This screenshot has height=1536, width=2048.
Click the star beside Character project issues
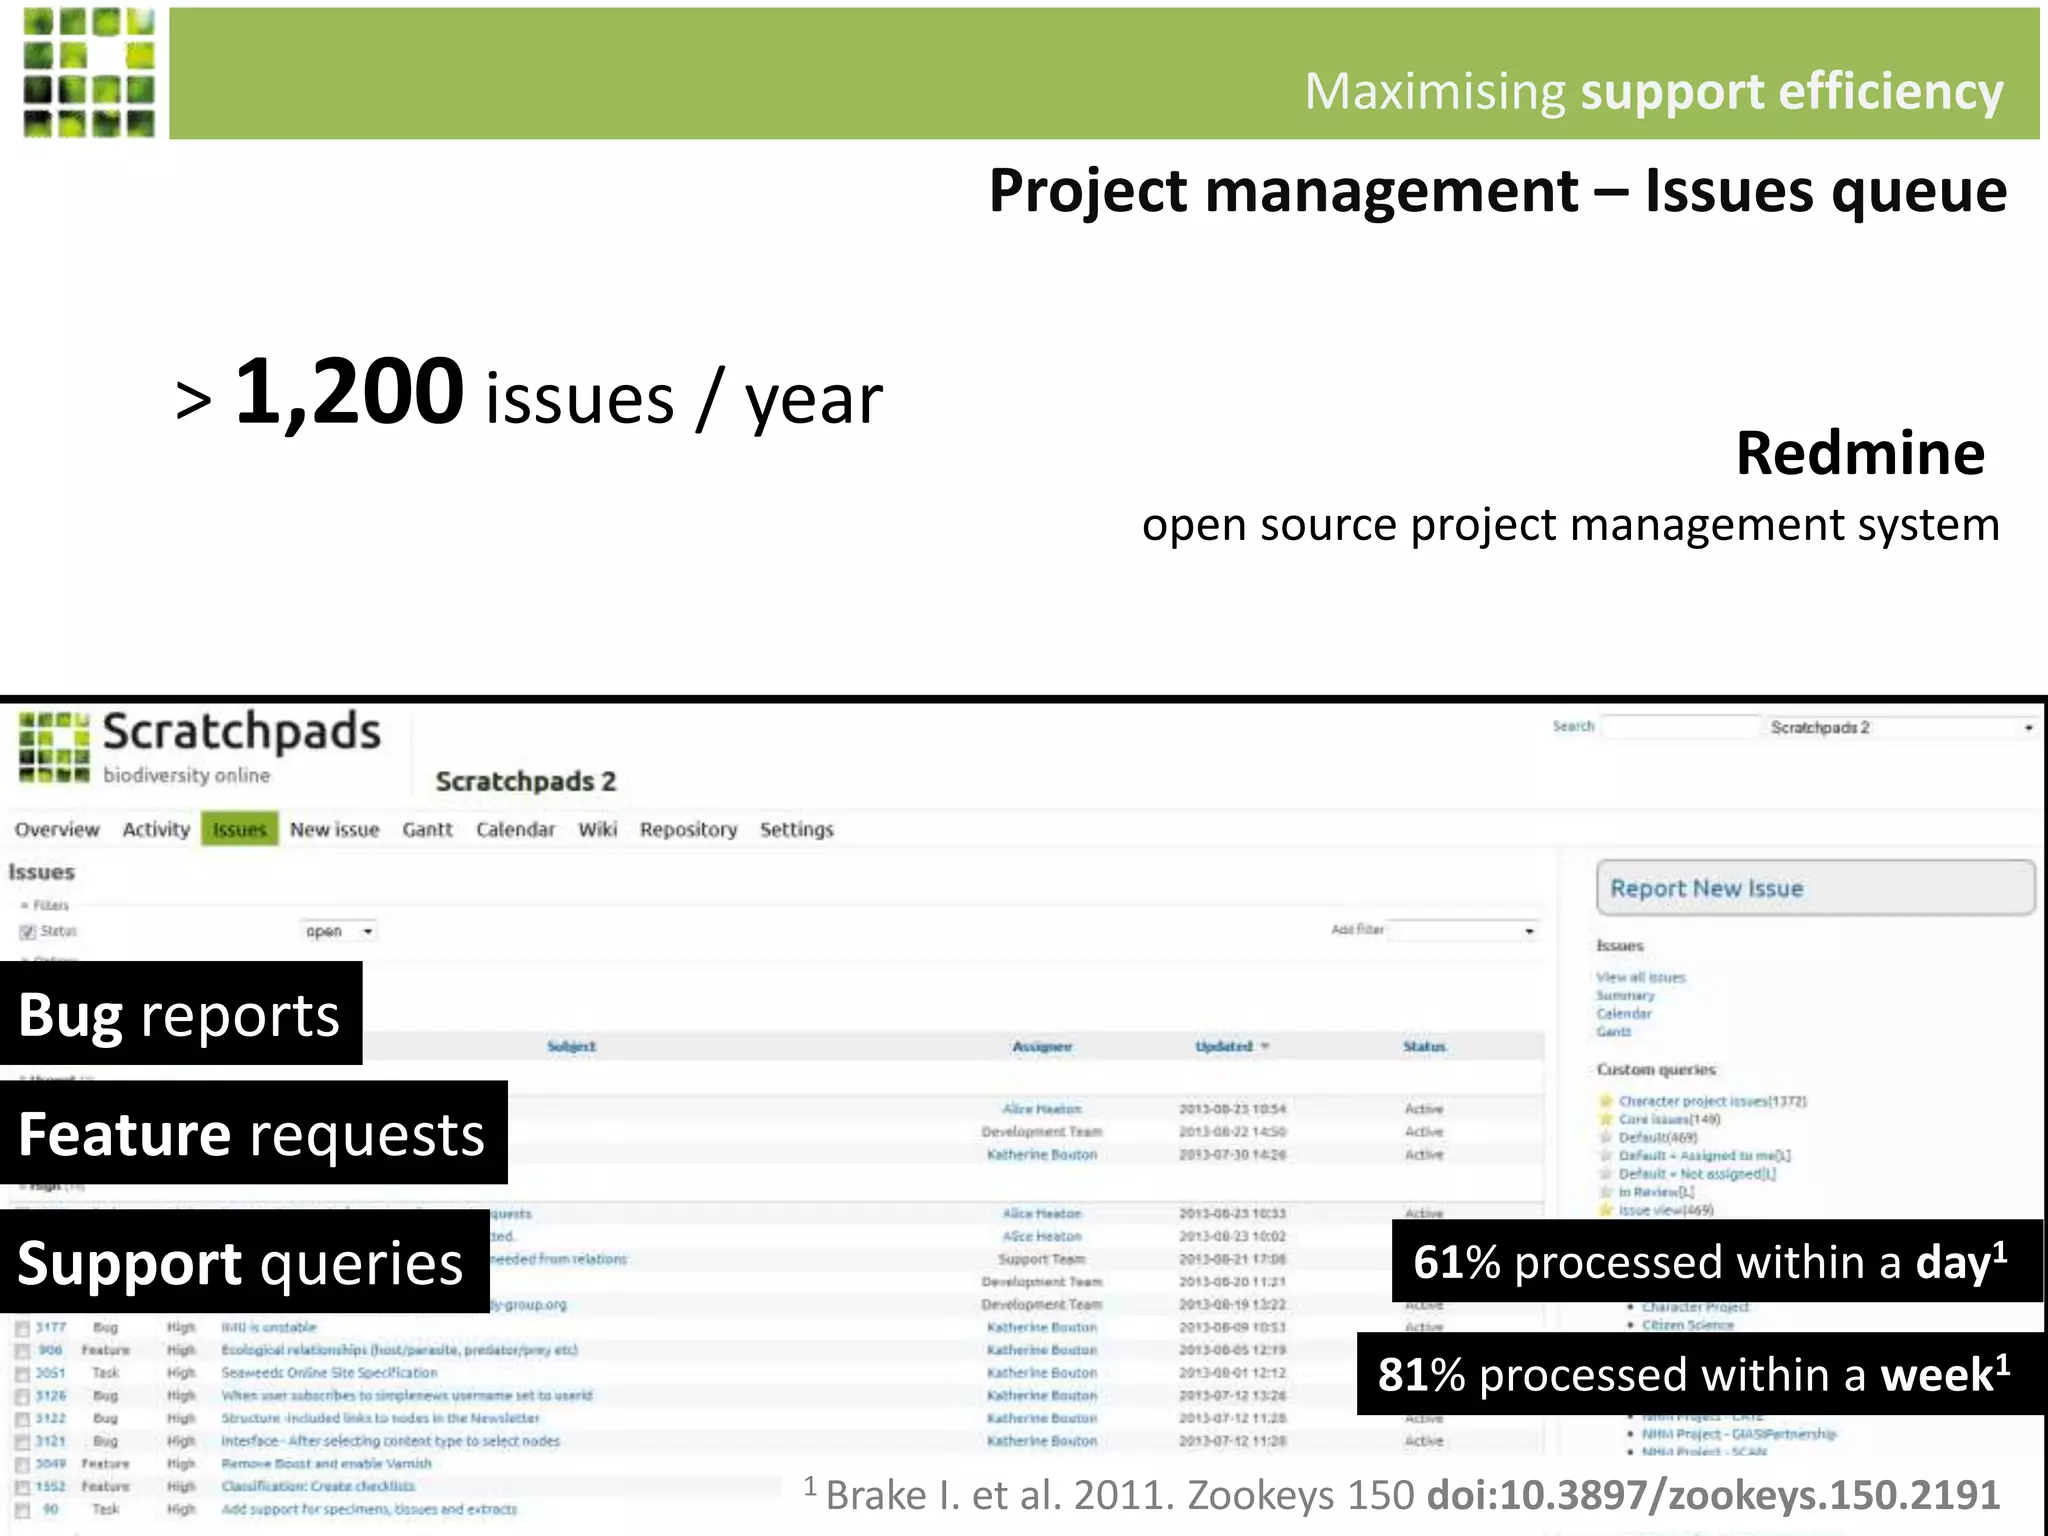(x=1606, y=1101)
